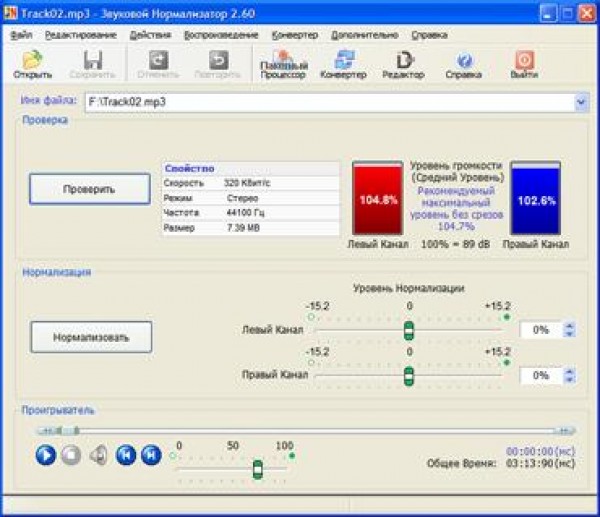Open the Файл menu
Image resolution: width=600 pixels, height=517 pixels.
click(21, 34)
